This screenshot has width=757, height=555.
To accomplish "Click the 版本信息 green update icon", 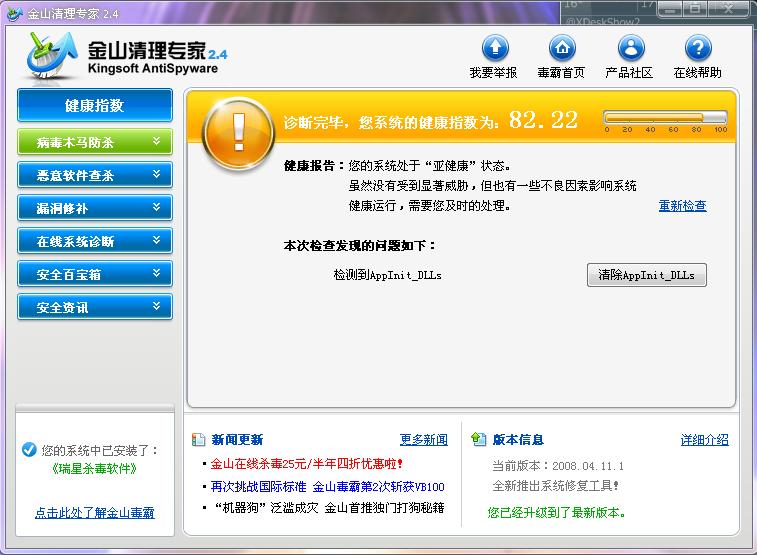I will pyautogui.click(x=478, y=439).
